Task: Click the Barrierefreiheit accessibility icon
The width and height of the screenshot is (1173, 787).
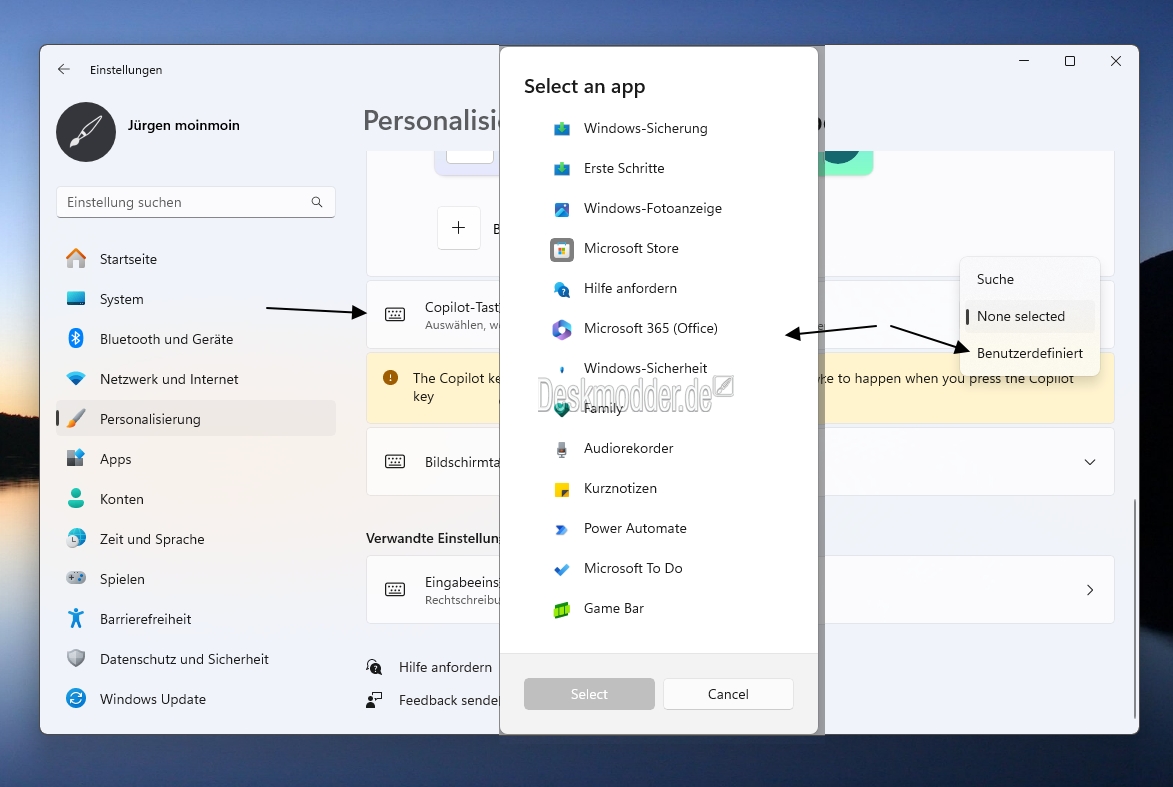Action: (76, 618)
